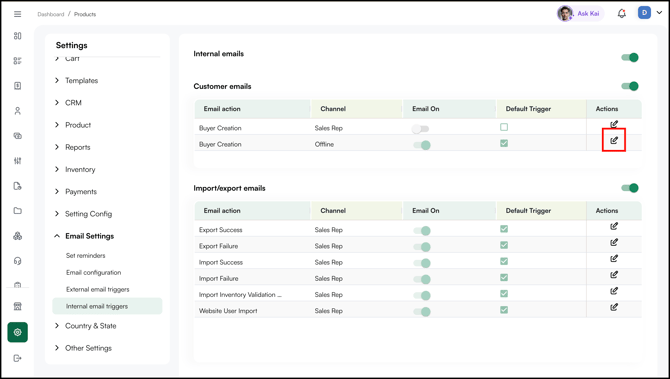Expand the Reports settings section
Screen dimensions: 670x379
point(72,147)
